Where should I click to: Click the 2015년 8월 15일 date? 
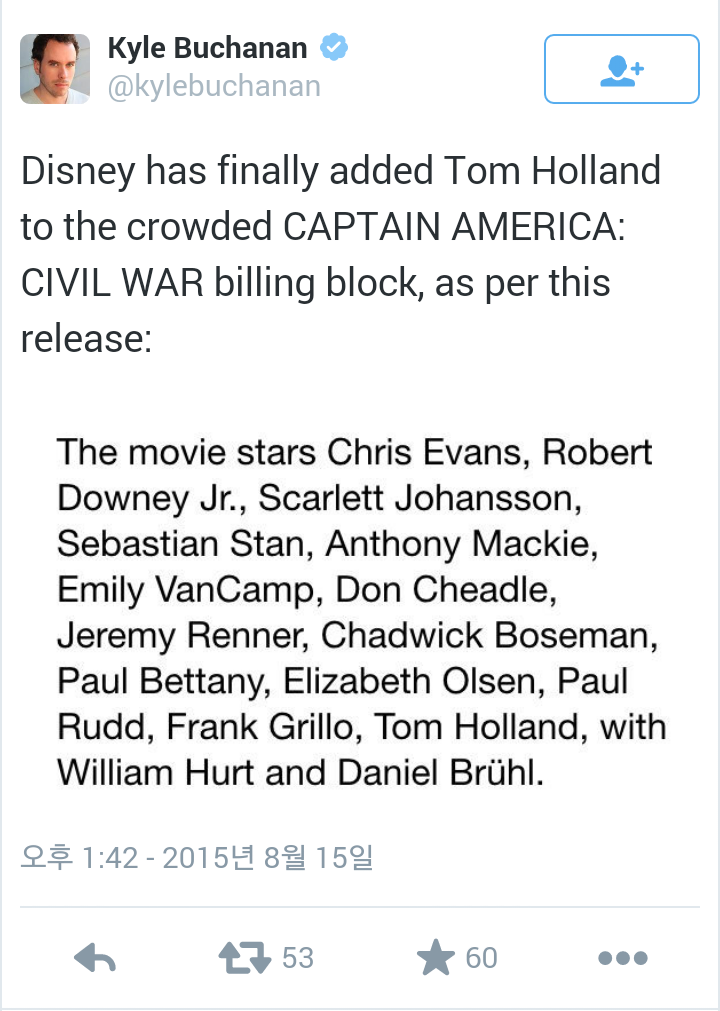point(268,858)
